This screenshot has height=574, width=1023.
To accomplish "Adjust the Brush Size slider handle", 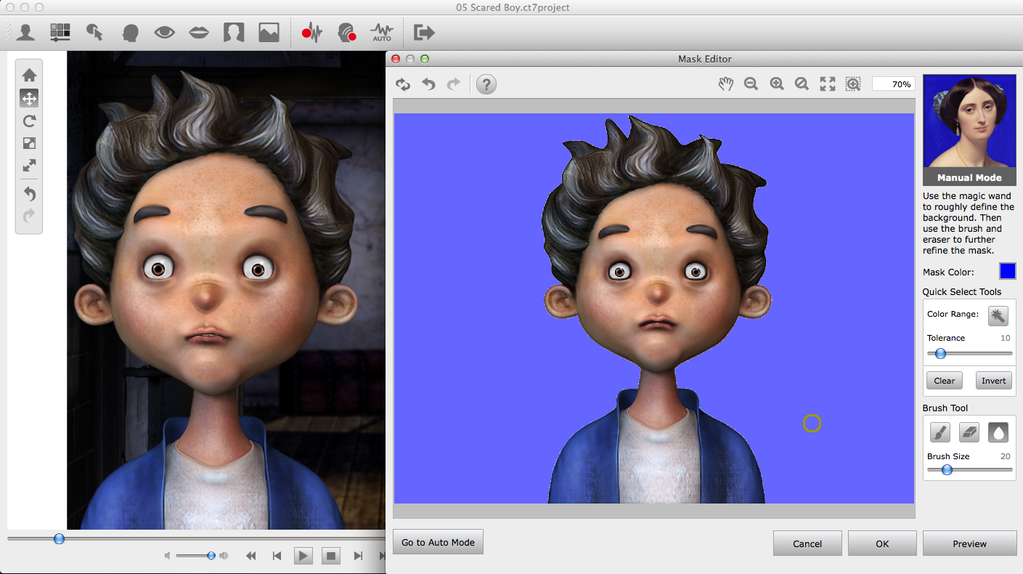I will click(x=947, y=470).
